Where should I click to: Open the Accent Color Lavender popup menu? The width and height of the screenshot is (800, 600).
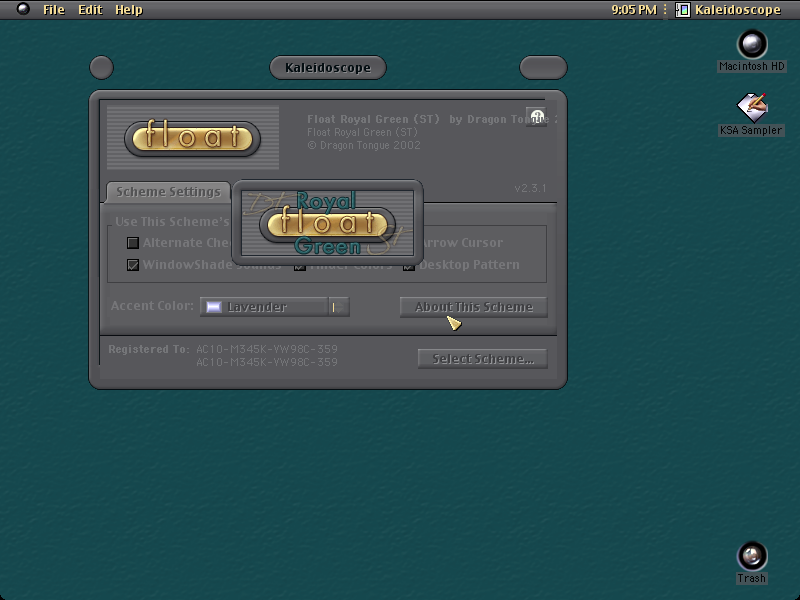tap(274, 307)
